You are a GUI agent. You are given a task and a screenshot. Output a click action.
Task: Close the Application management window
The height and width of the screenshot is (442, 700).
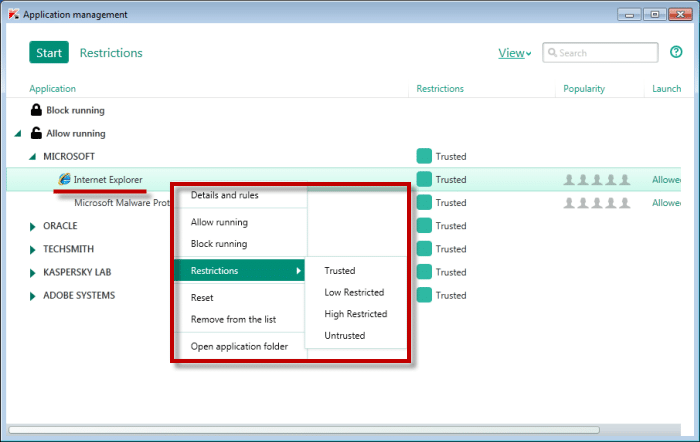[680, 15]
